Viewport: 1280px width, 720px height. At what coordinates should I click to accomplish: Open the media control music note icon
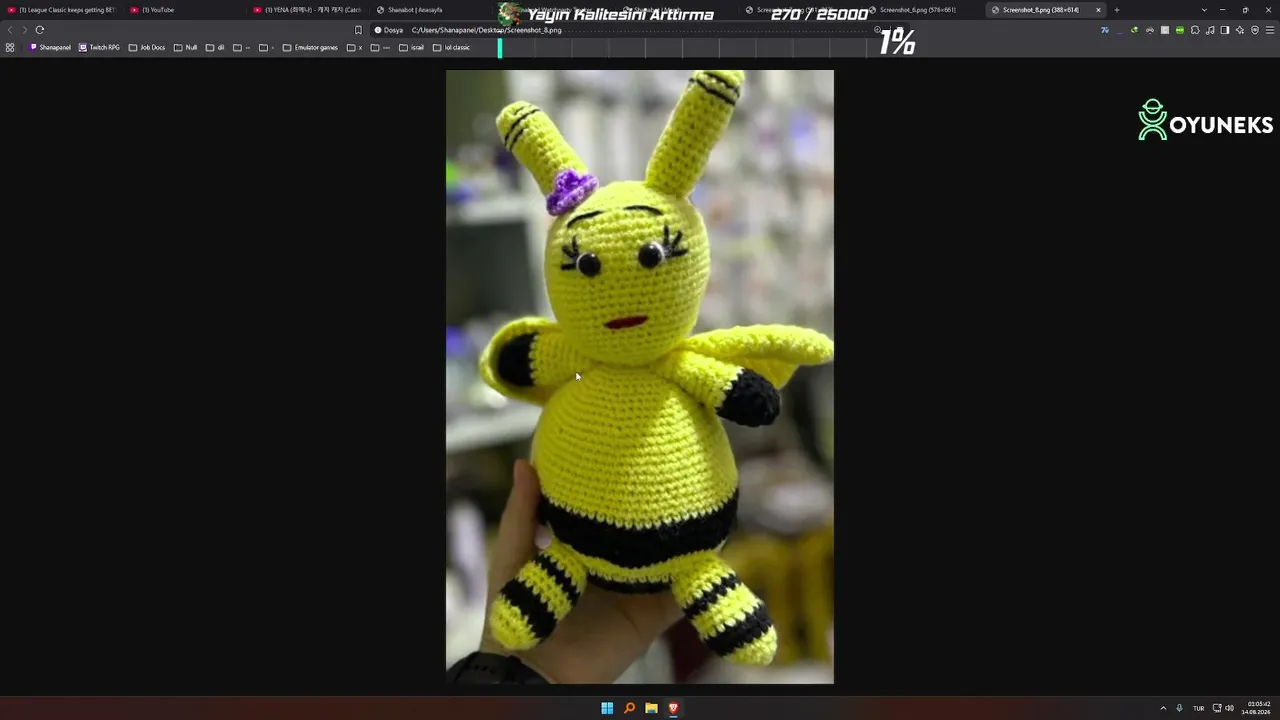1210,30
